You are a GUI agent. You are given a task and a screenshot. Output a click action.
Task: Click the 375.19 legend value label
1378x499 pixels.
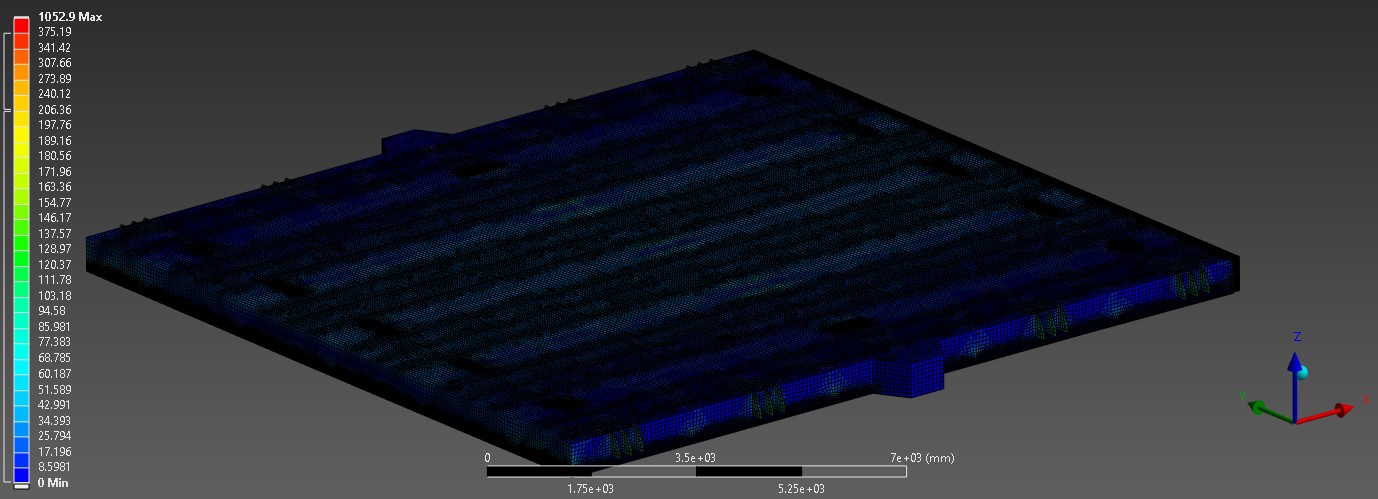point(54,32)
